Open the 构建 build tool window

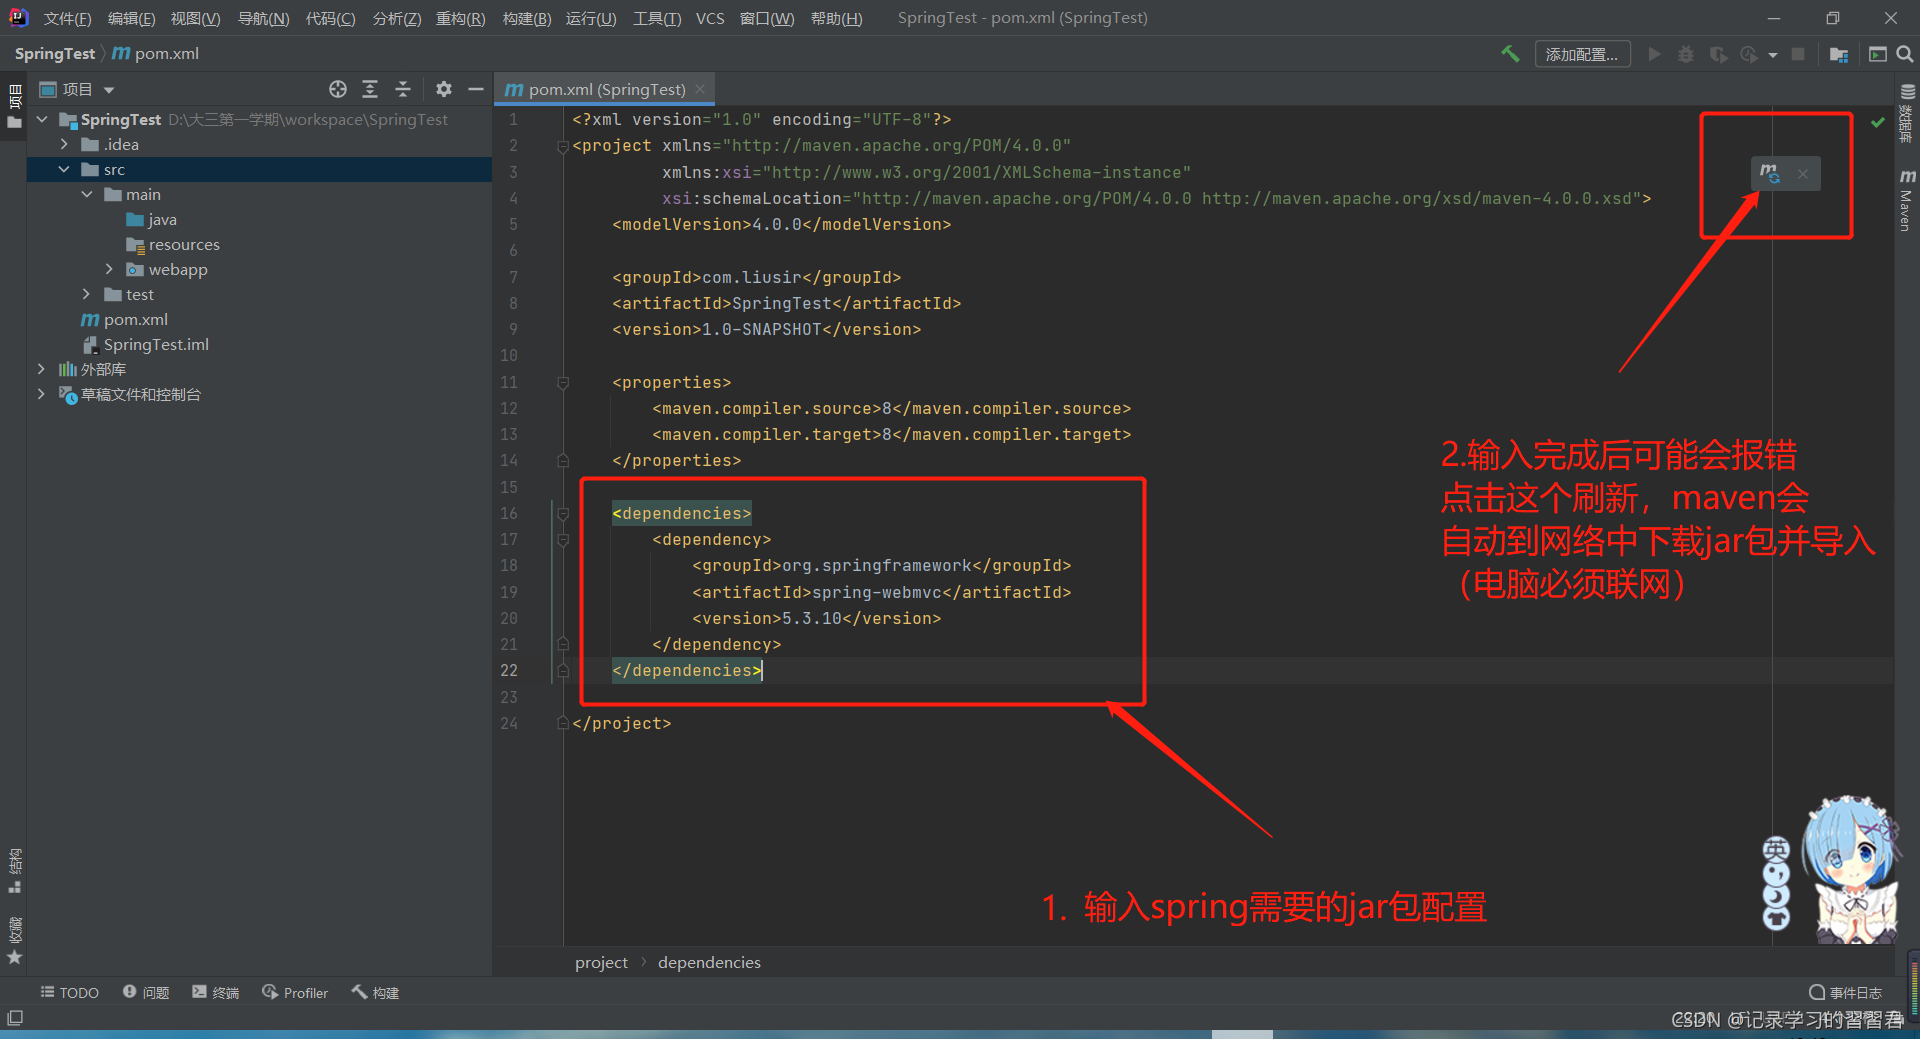pos(375,992)
